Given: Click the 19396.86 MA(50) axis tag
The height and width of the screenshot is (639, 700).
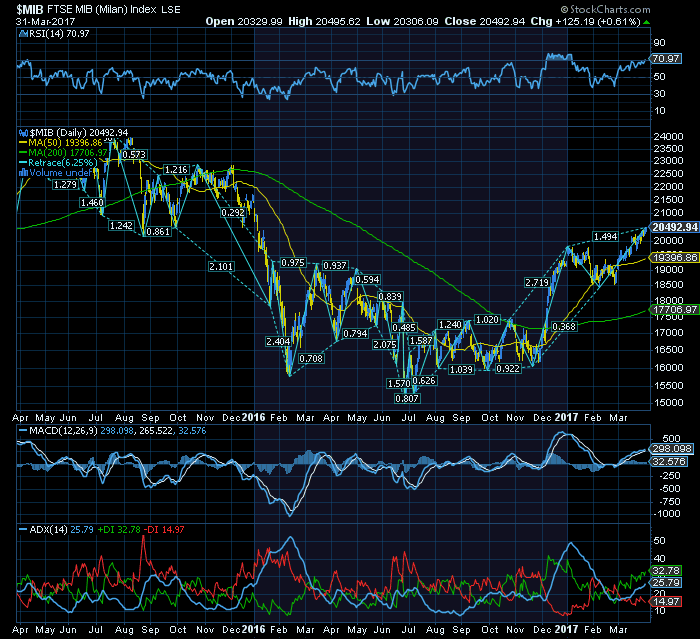Looking at the screenshot, I should [675, 258].
